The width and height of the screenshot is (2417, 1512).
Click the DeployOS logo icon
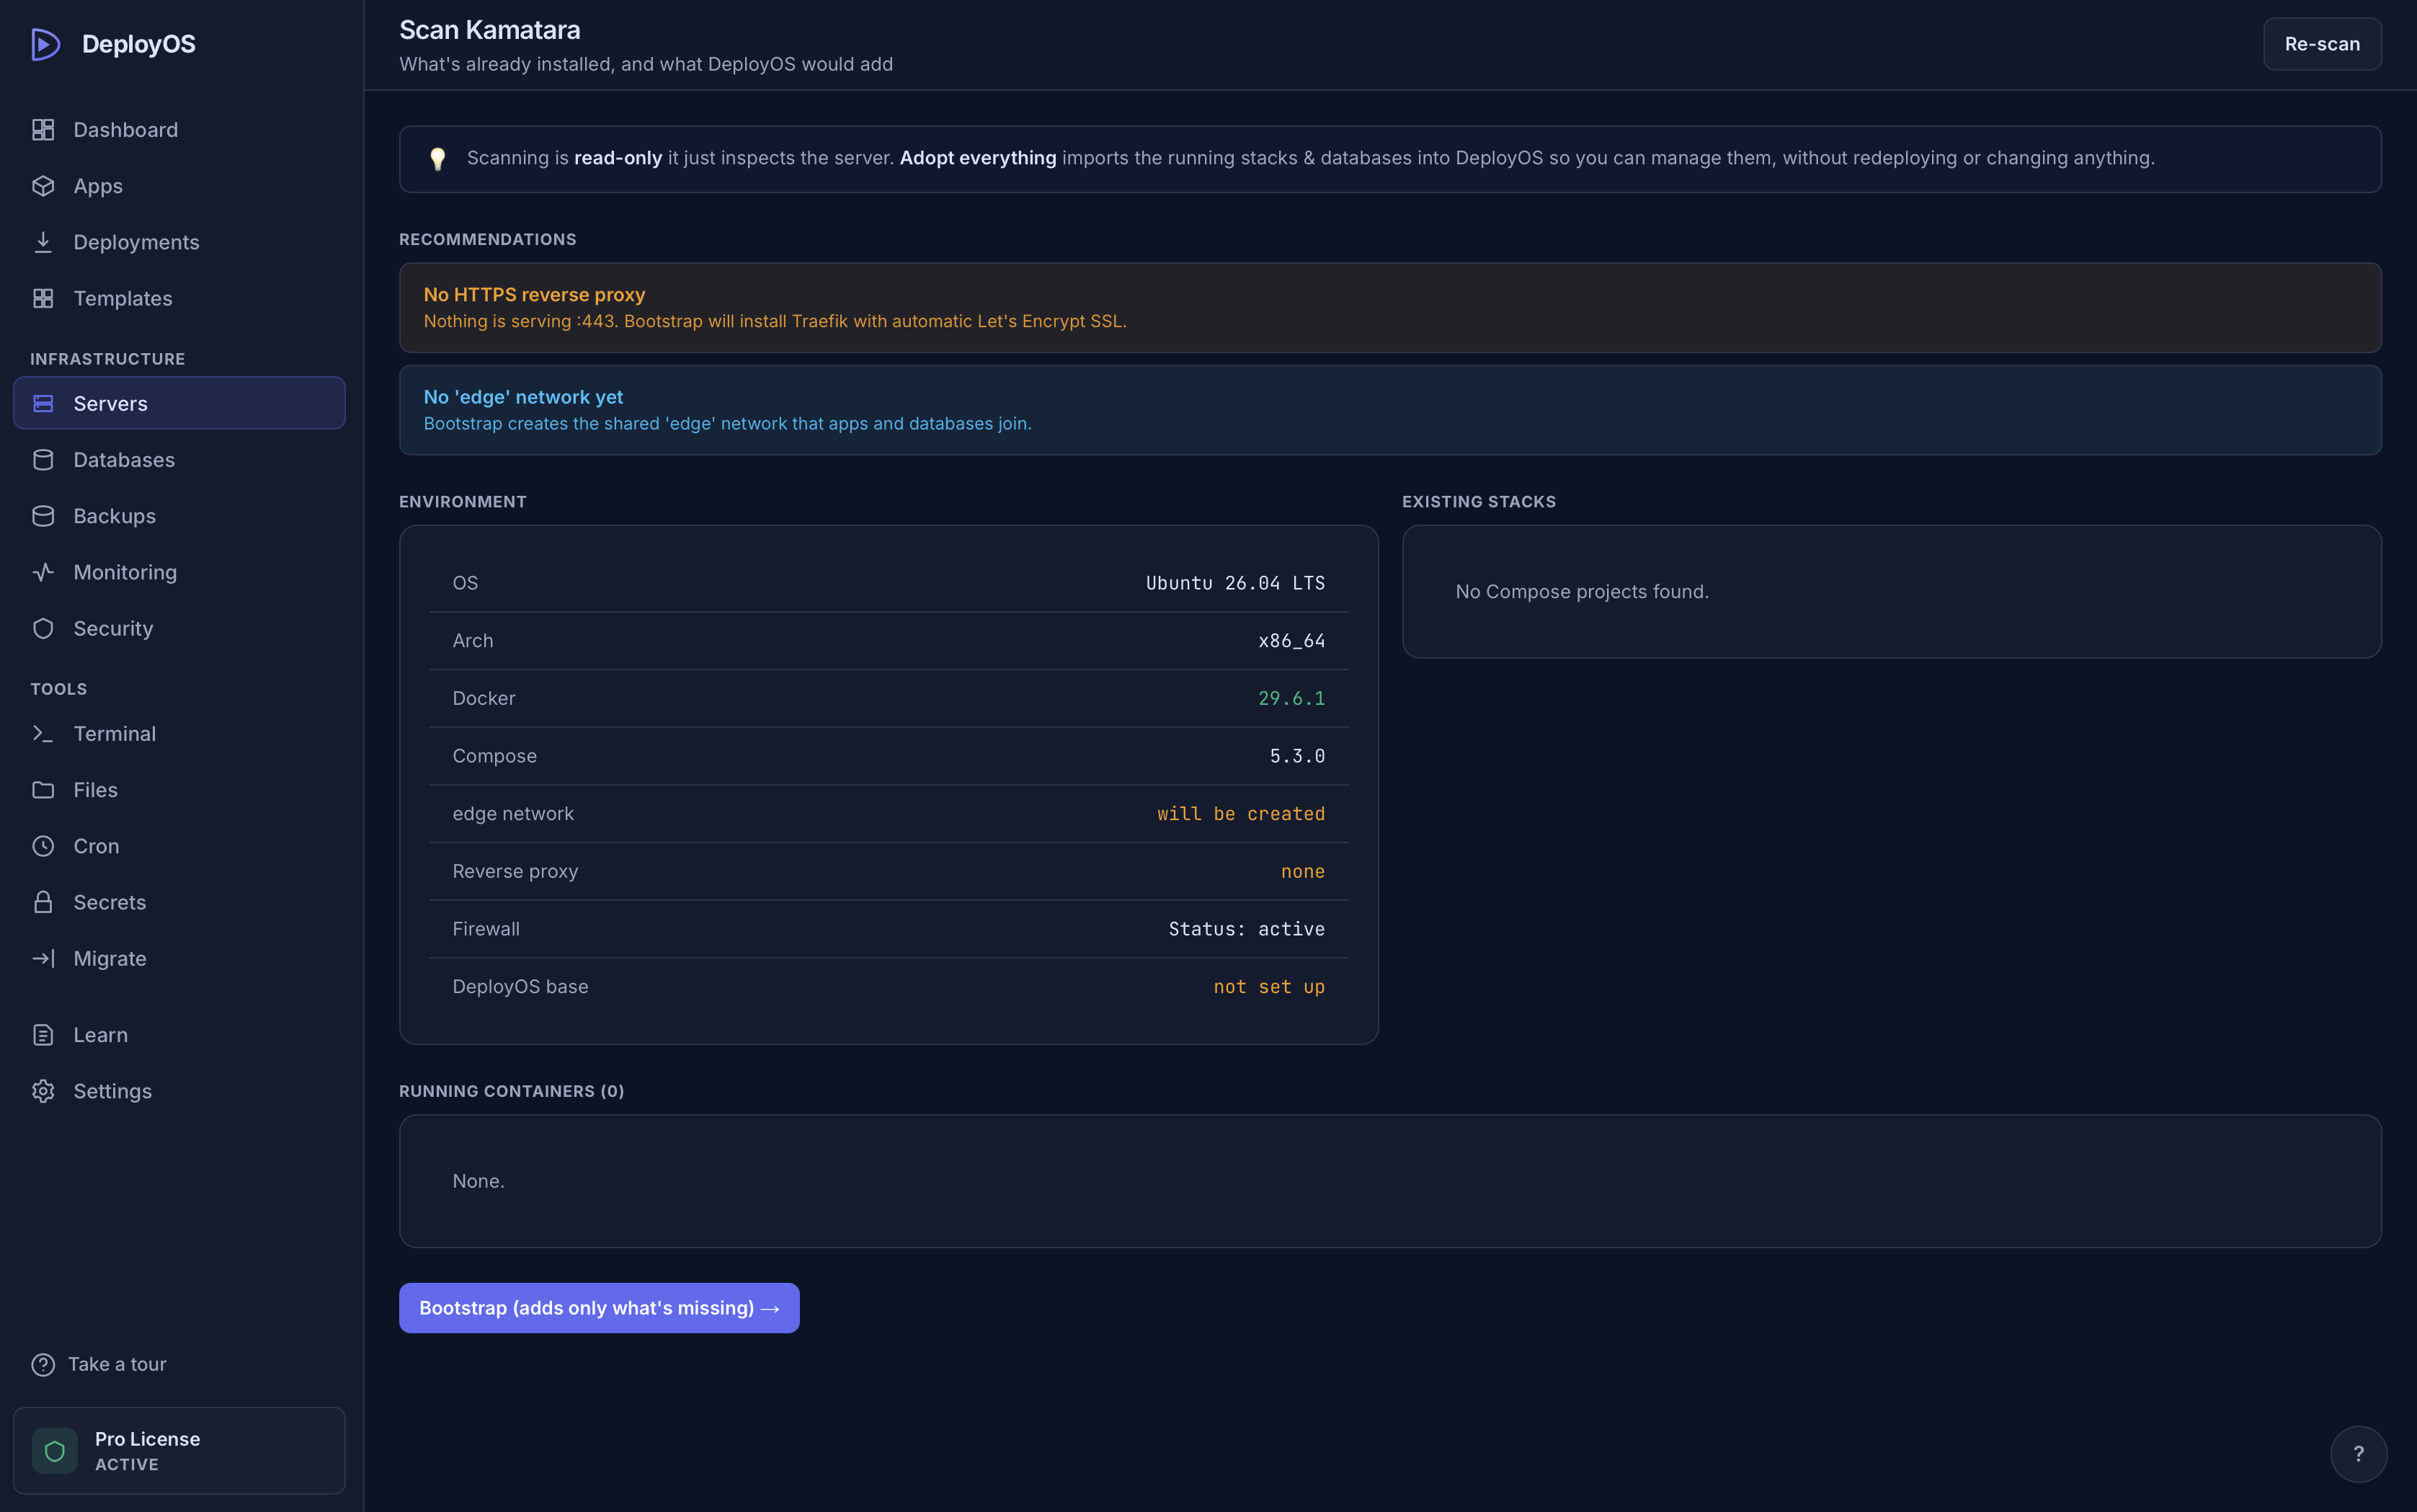coord(45,44)
